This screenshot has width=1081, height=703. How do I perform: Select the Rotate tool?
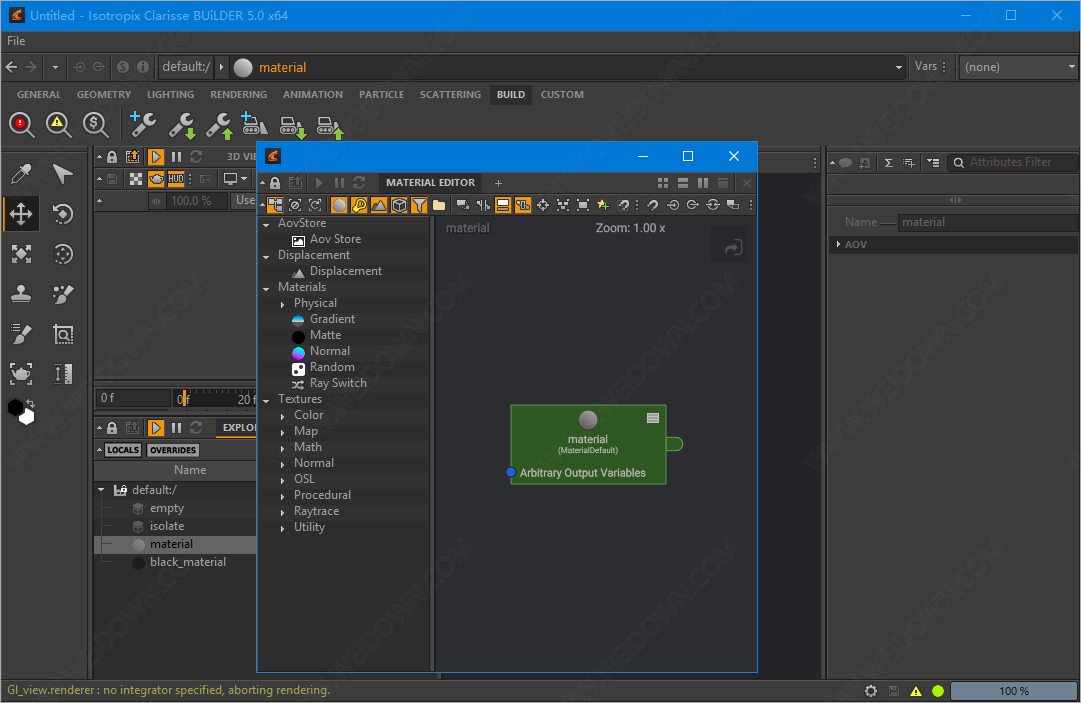(x=63, y=214)
